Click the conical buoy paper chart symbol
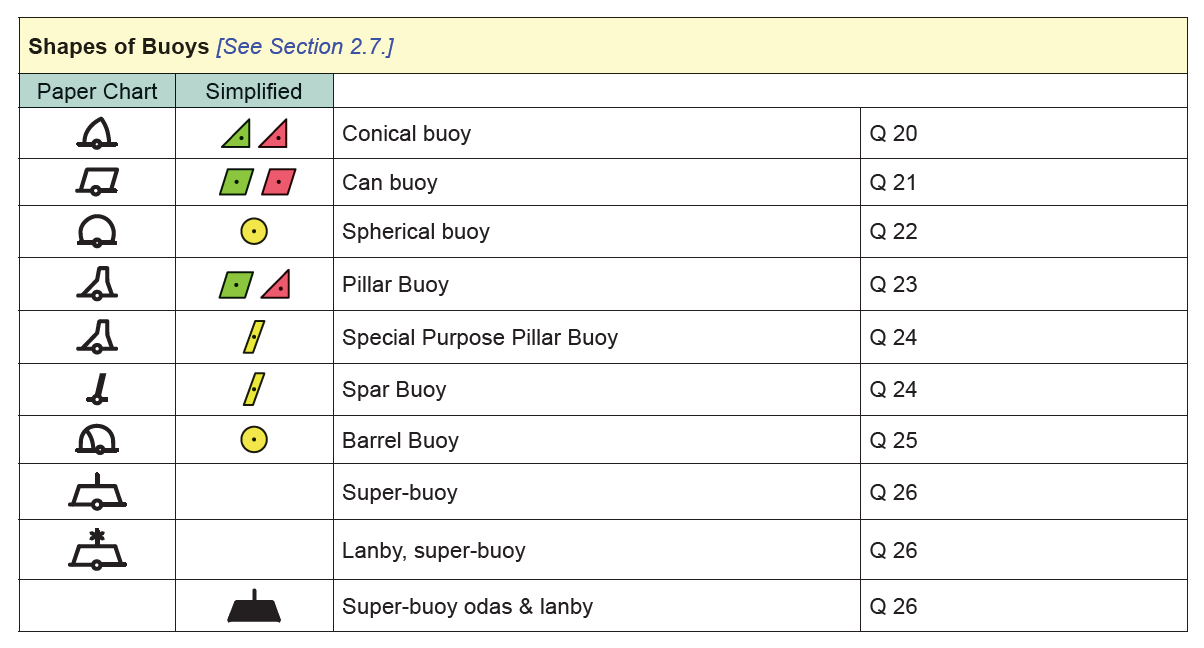The image size is (1204, 648). [97, 133]
